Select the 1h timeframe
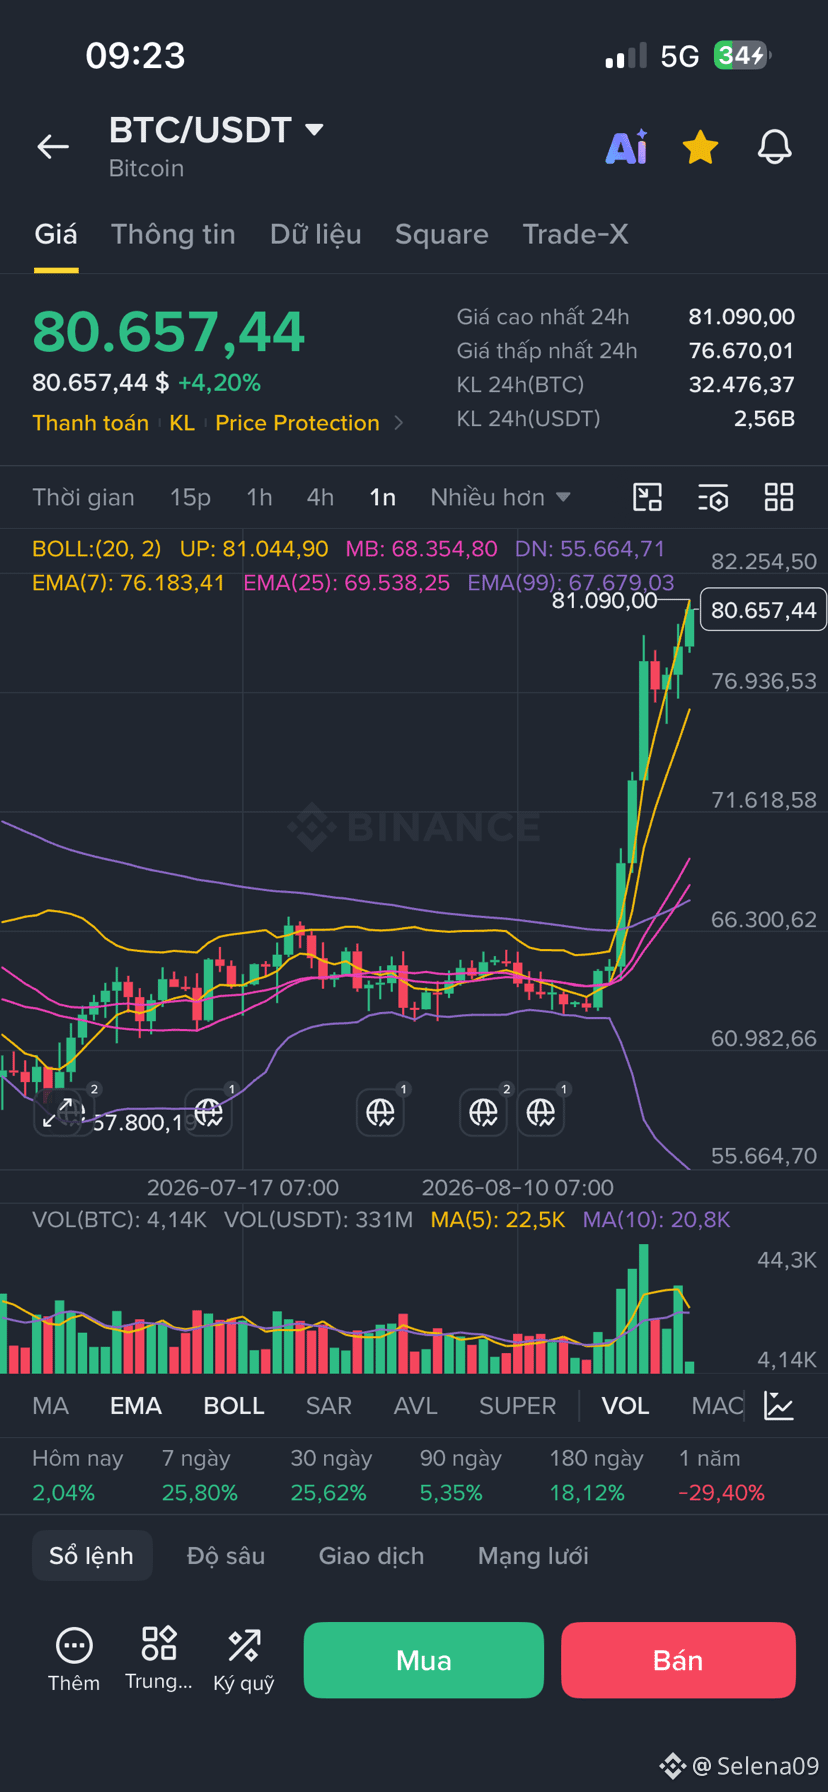 (x=259, y=497)
